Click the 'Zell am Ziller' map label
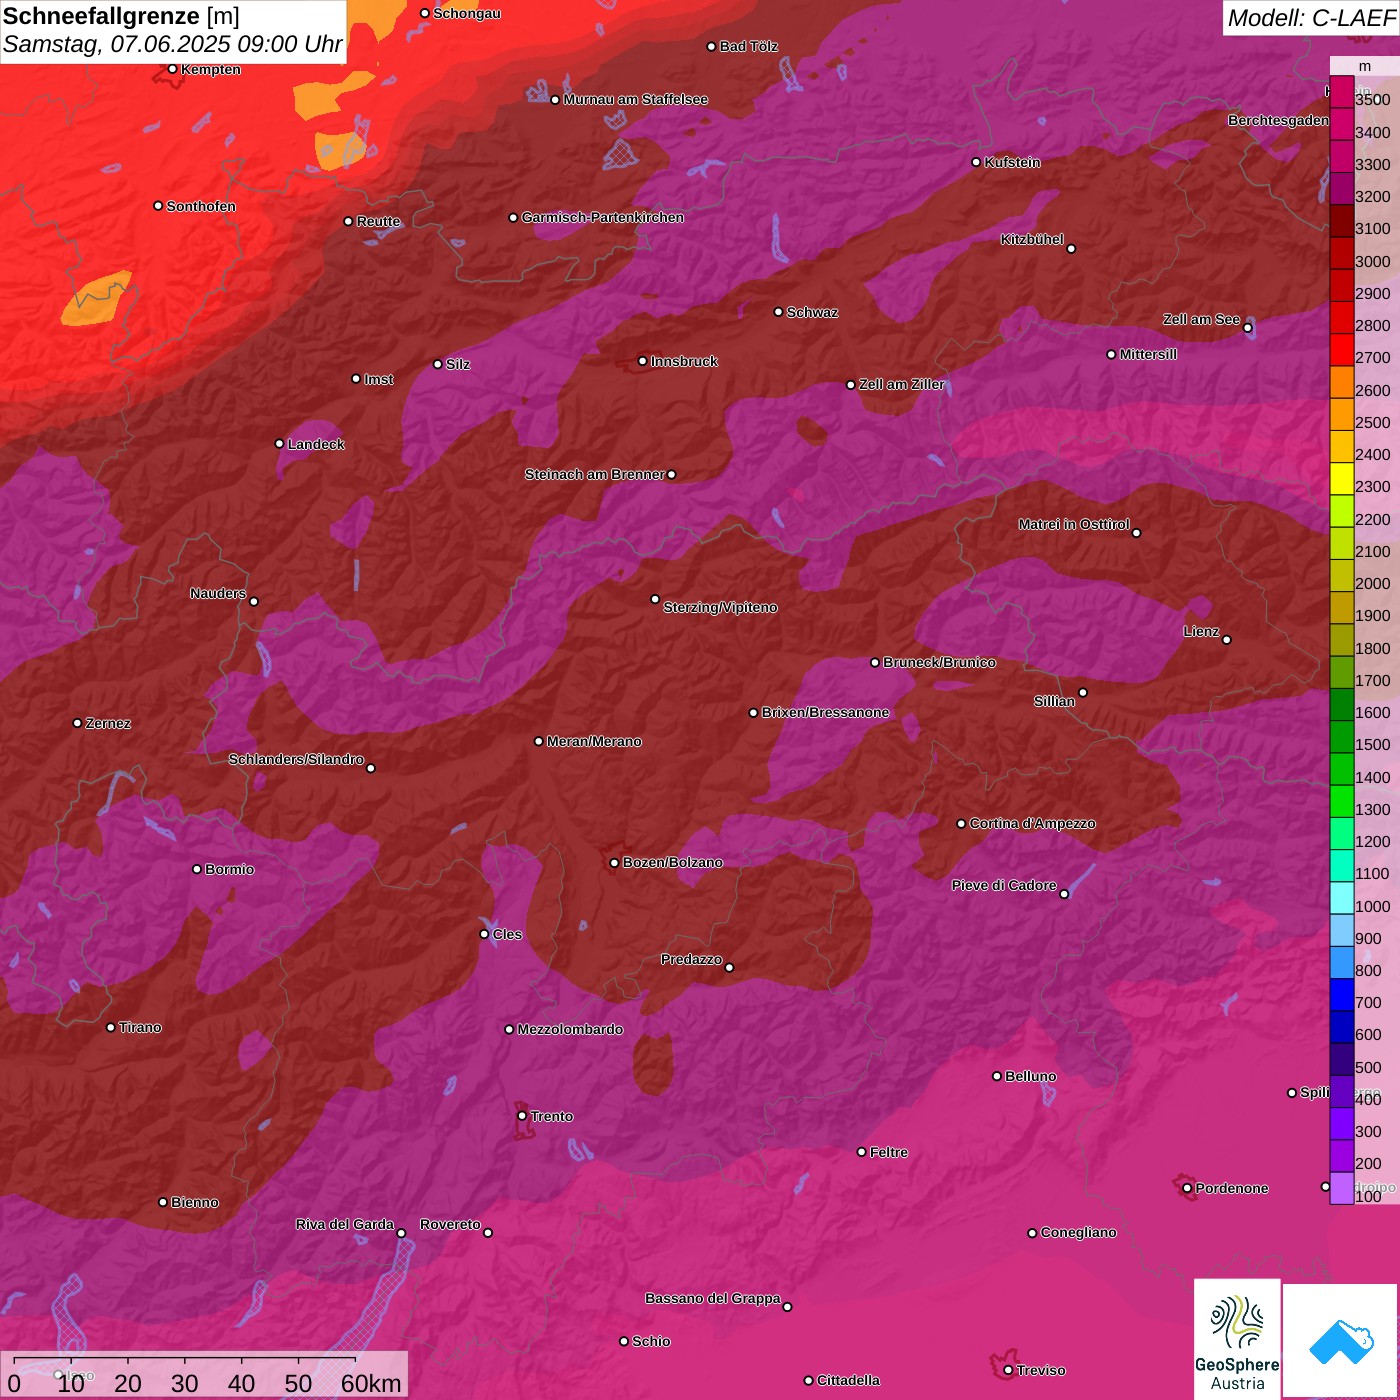The height and width of the screenshot is (1400, 1400). [902, 384]
